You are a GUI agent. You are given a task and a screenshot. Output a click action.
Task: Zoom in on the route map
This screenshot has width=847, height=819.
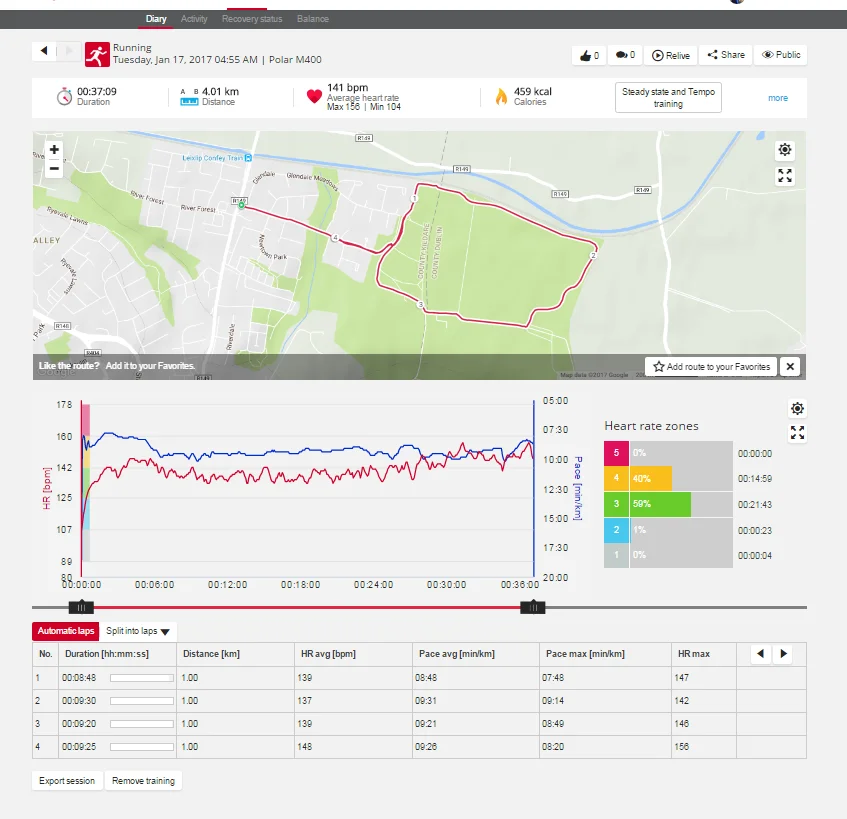coord(54,150)
